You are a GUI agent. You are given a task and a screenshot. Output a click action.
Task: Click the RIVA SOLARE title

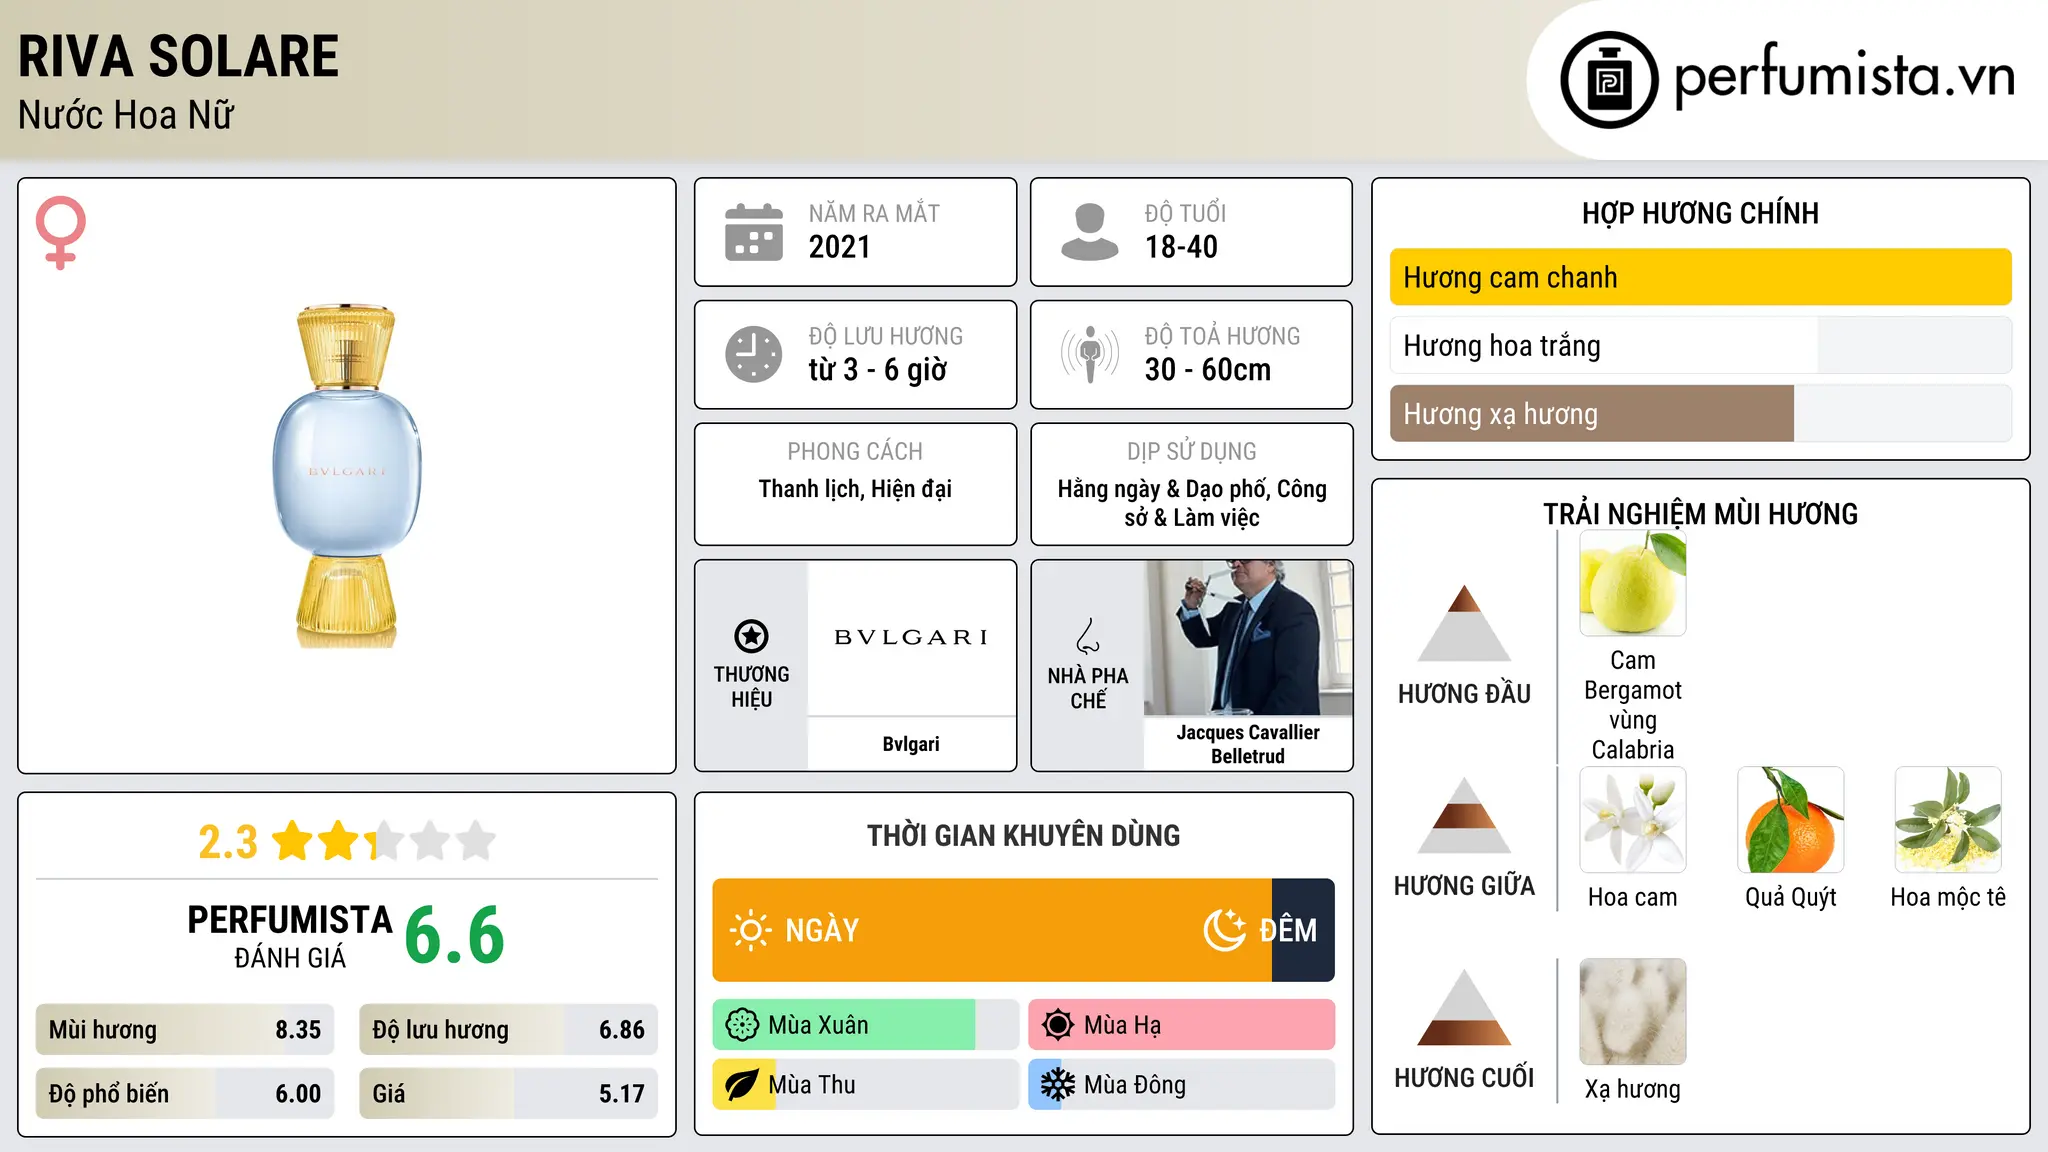pos(179,56)
